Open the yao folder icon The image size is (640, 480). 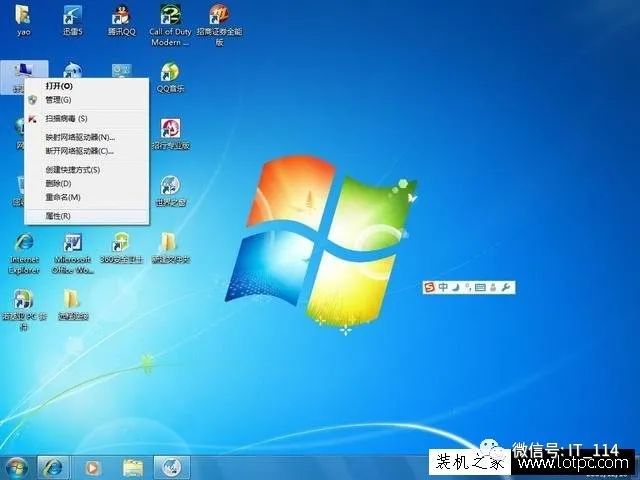[23, 20]
